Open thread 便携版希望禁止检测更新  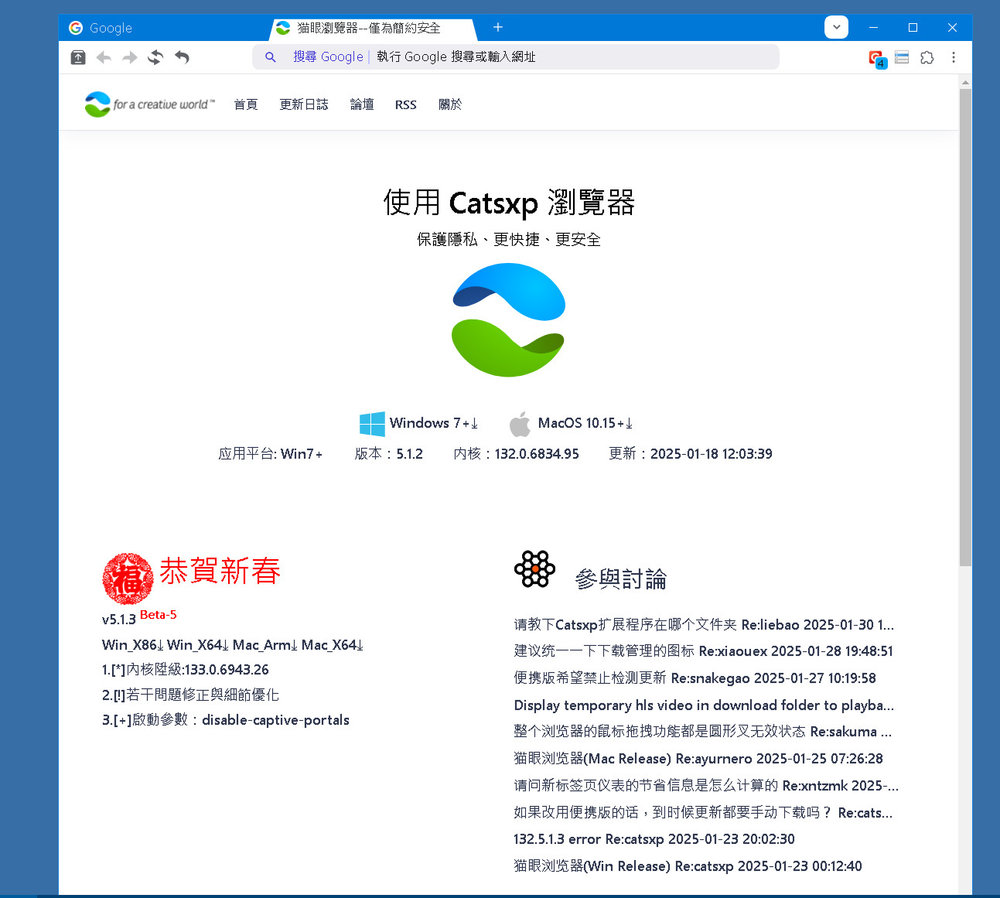click(695, 678)
